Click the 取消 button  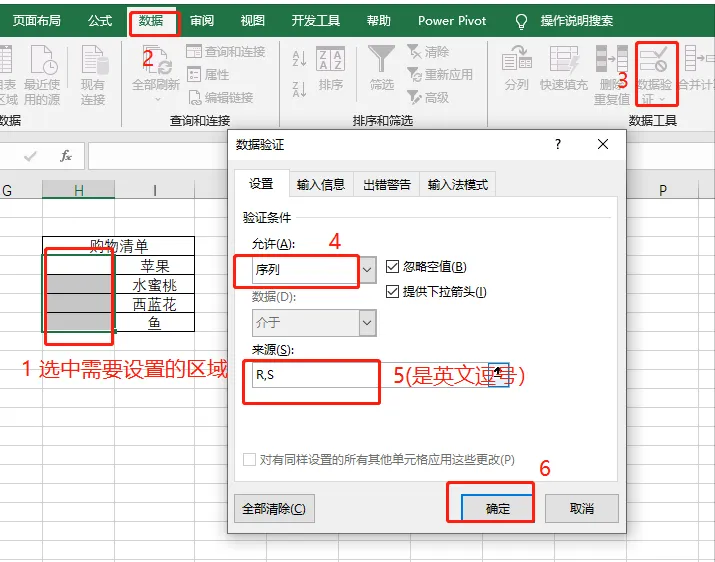point(582,508)
